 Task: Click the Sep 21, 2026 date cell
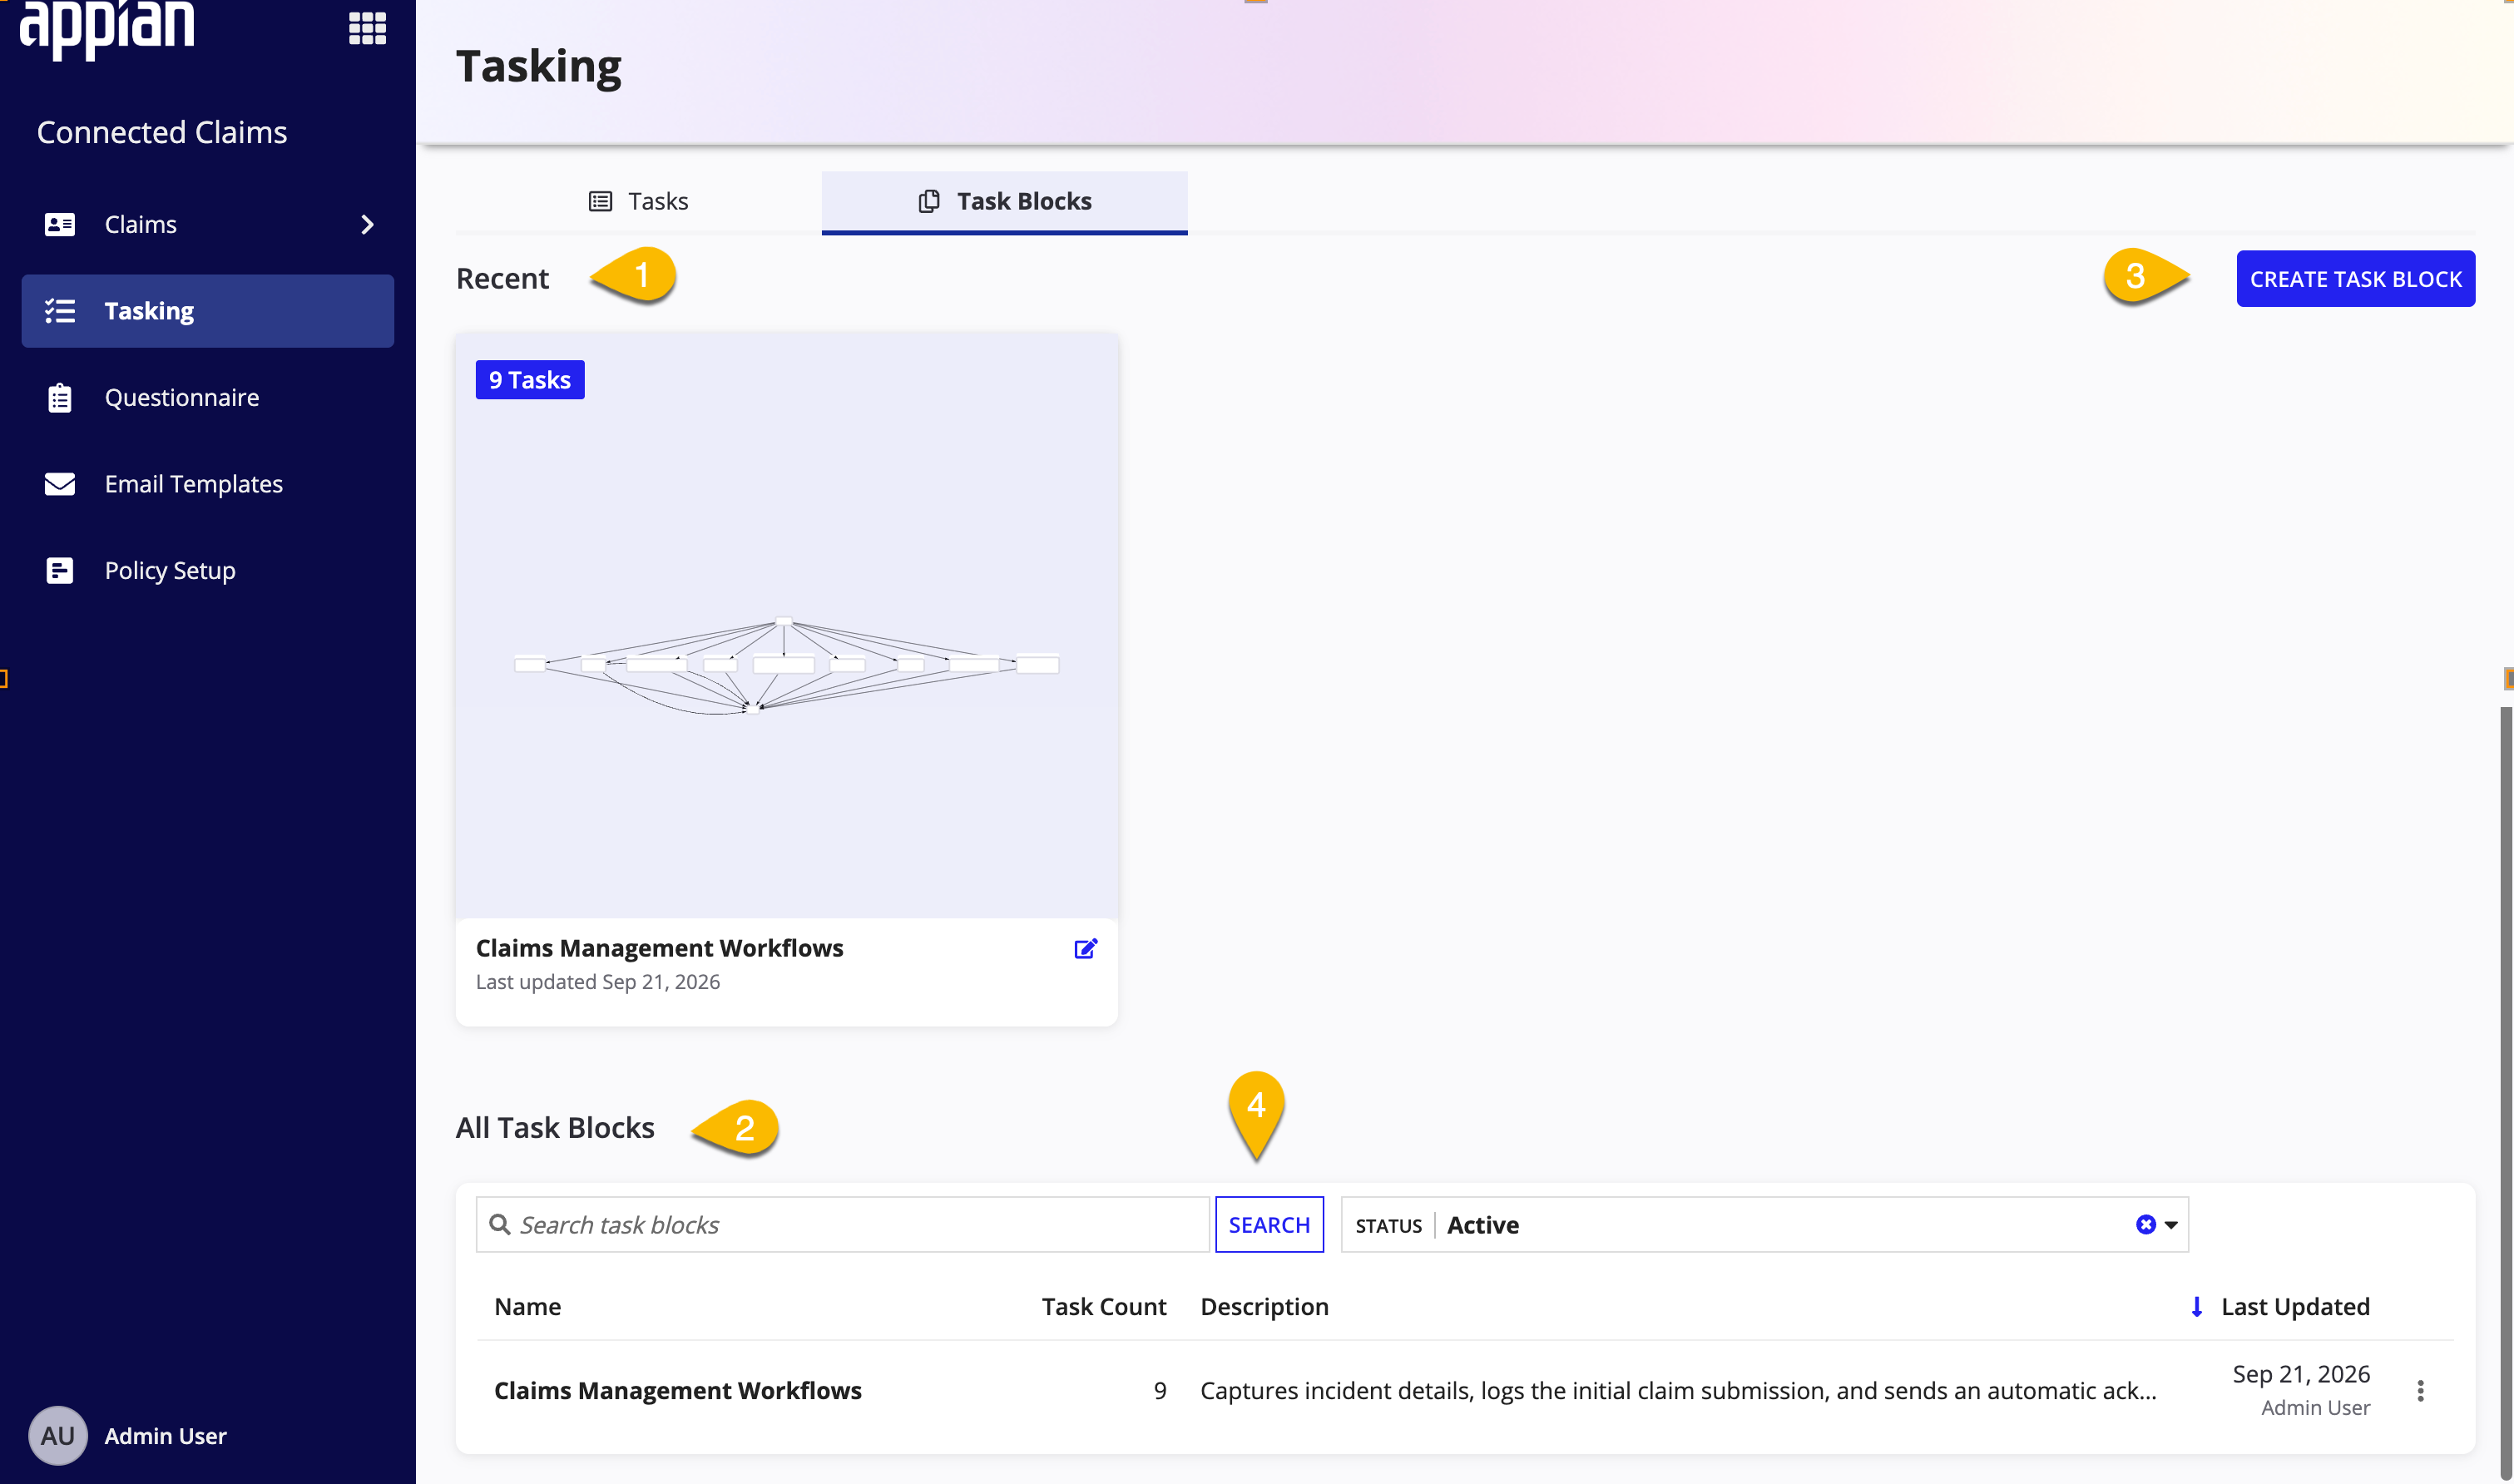pyautogui.click(x=2301, y=1374)
